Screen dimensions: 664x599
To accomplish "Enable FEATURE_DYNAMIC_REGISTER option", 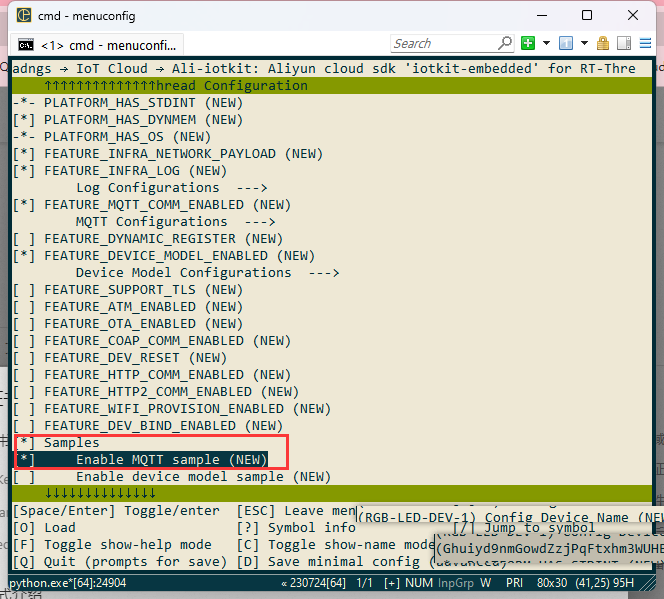I will [148, 239].
